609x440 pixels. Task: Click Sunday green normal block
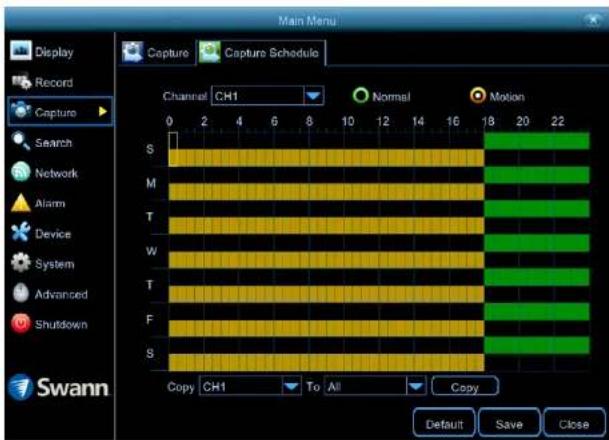tap(537, 141)
